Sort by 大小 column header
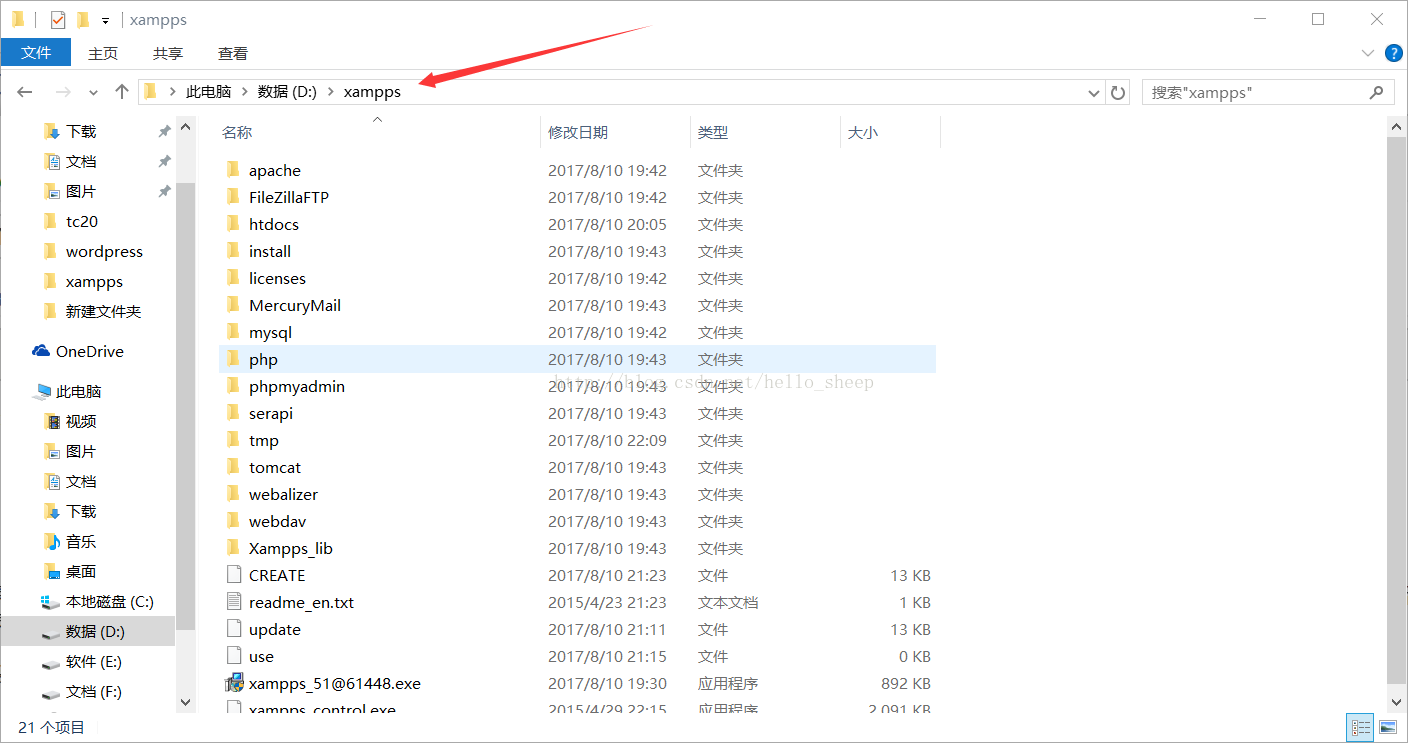The image size is (1408, 743). (x=863, y=132)
